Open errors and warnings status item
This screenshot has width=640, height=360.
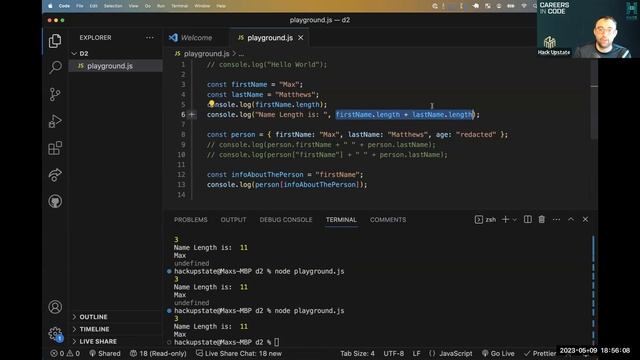(65, 353)
